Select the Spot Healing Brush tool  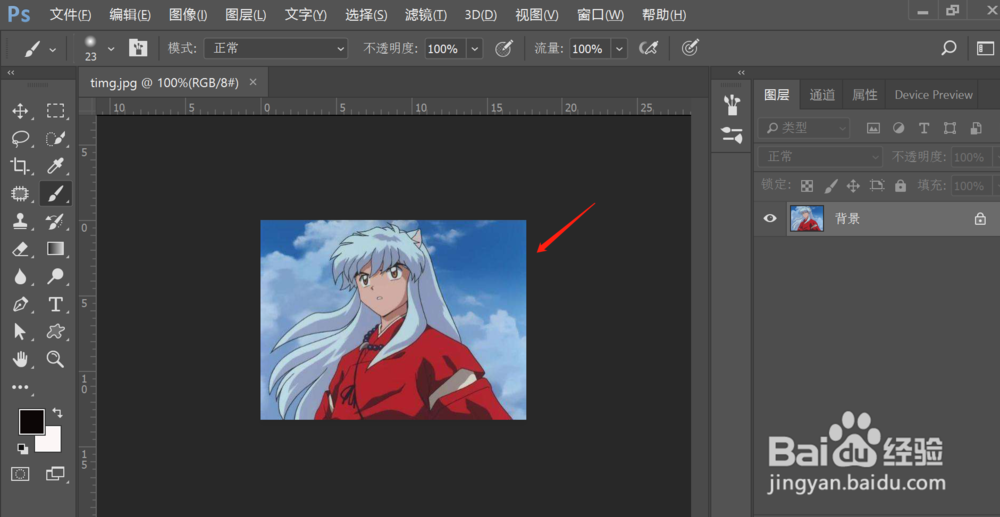(20, 194)
